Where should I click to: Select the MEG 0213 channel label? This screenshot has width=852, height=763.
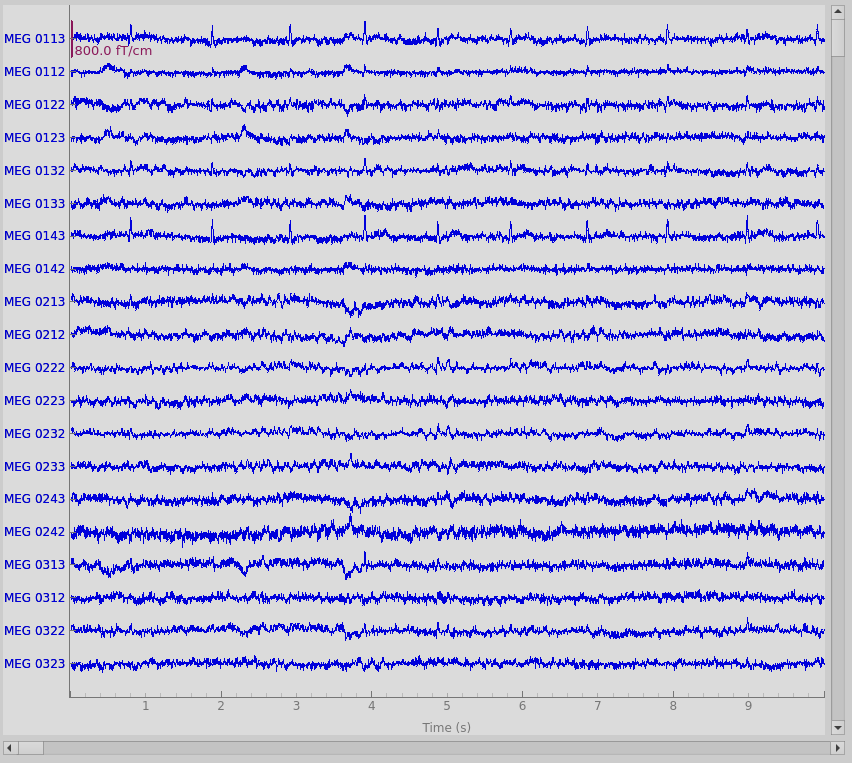coord(35,302)
